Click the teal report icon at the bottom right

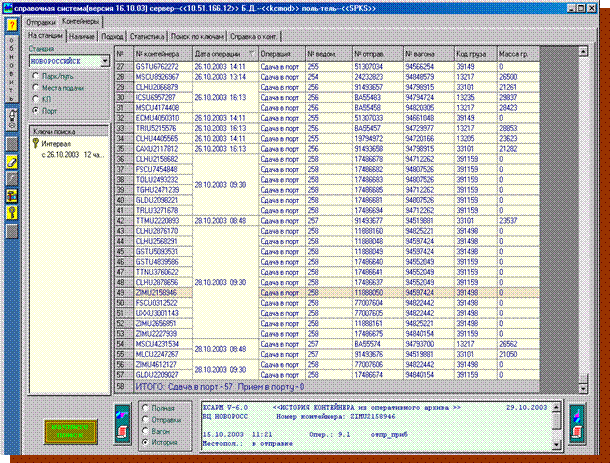(x=577, y=424)
